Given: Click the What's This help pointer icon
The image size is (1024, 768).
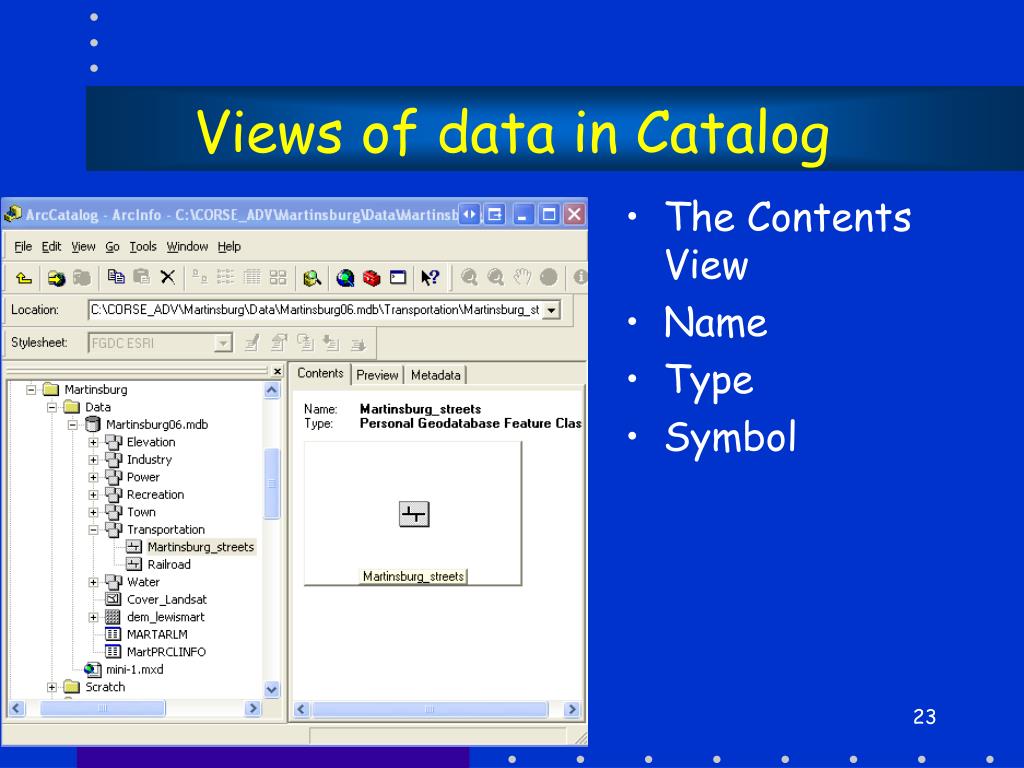Looking at the screenshot, I should (x=430, y=278).
